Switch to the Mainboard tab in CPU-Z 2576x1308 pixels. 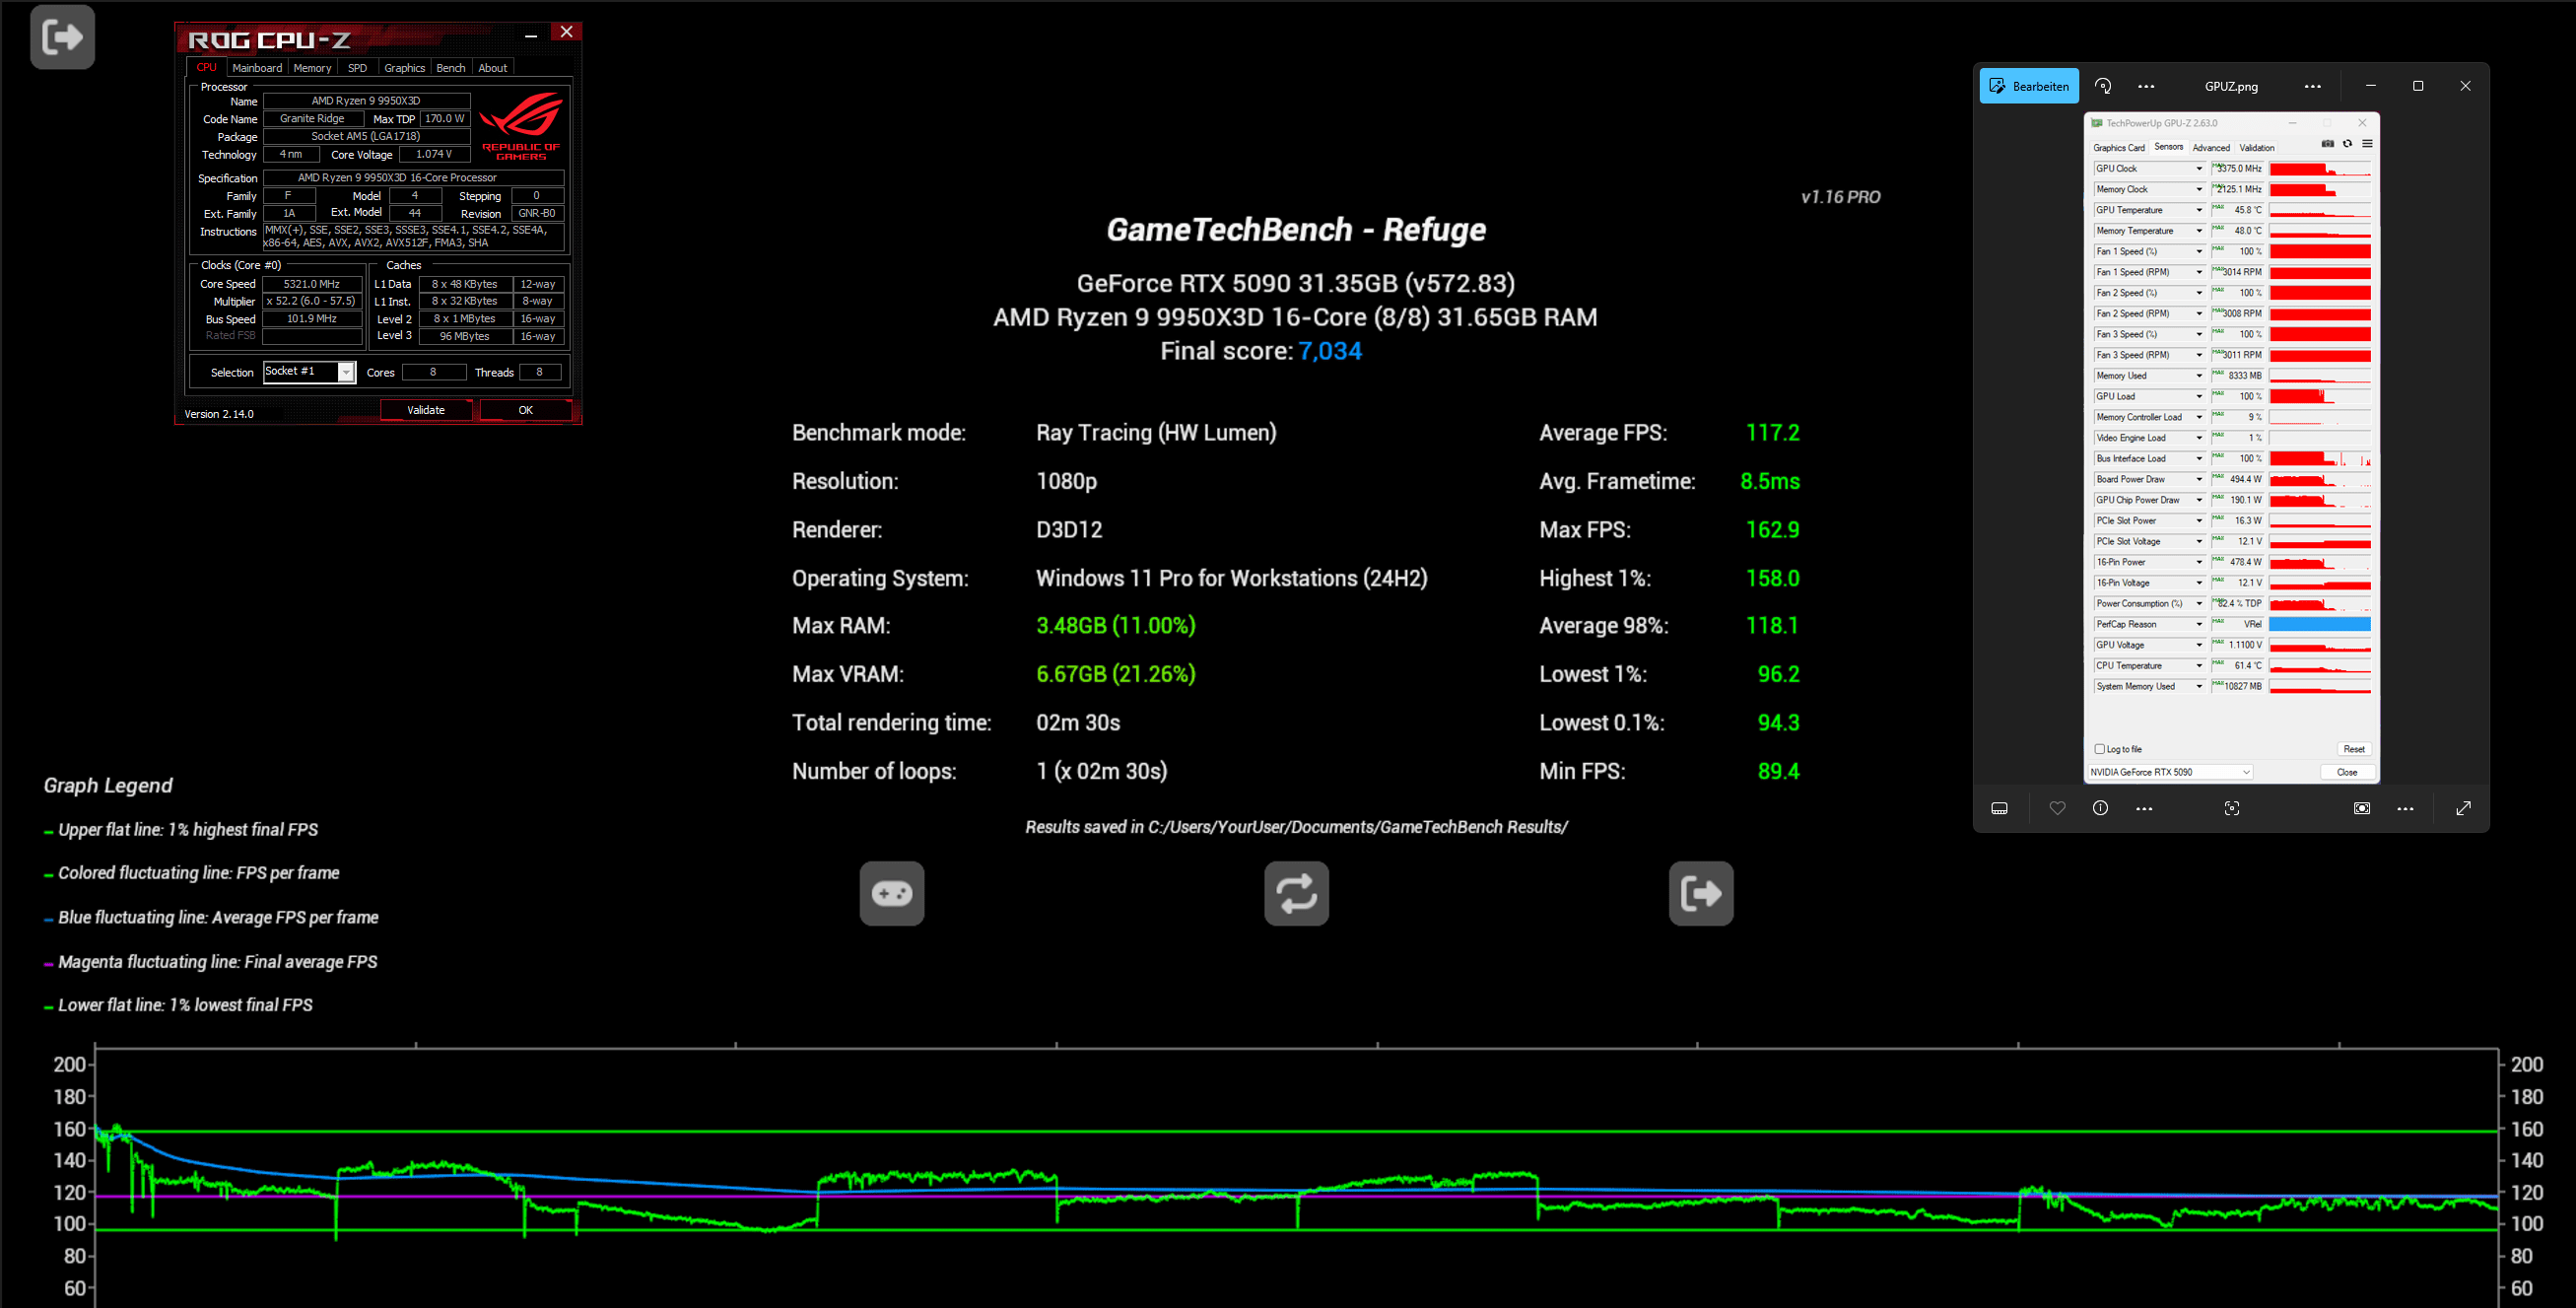tap(257, 68)
